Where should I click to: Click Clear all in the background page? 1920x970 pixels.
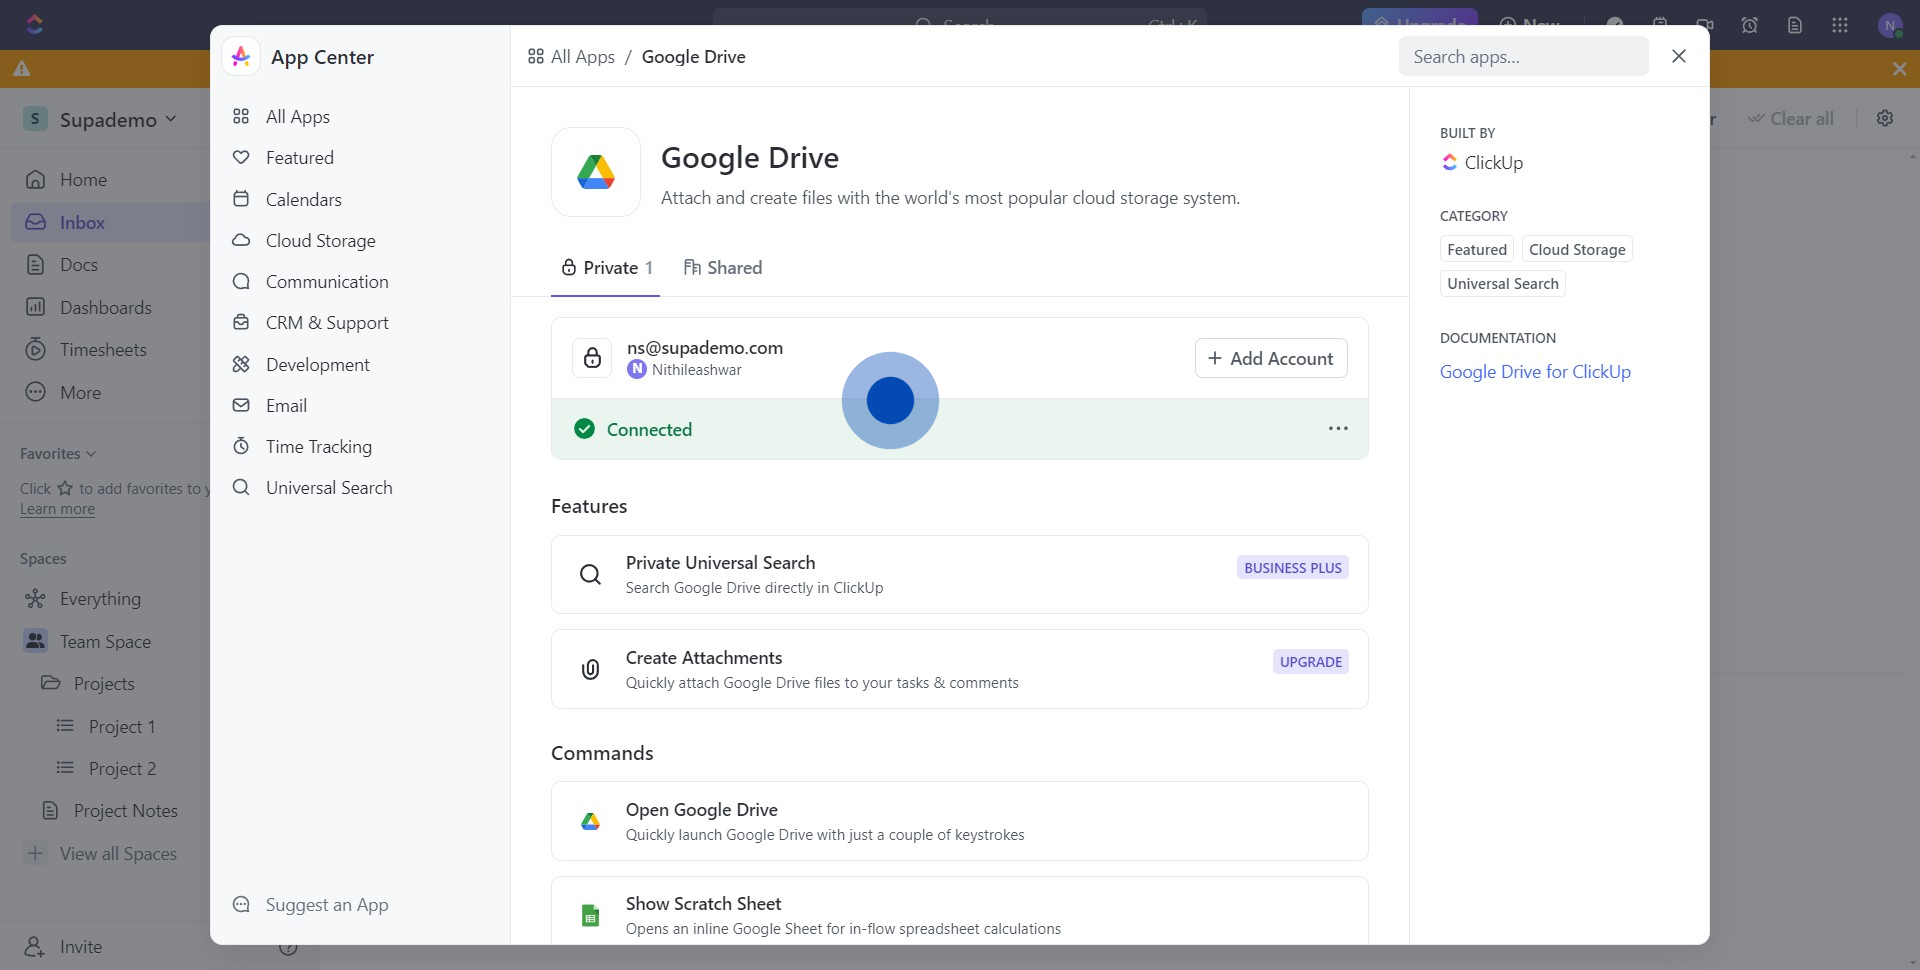(1791, 119)
